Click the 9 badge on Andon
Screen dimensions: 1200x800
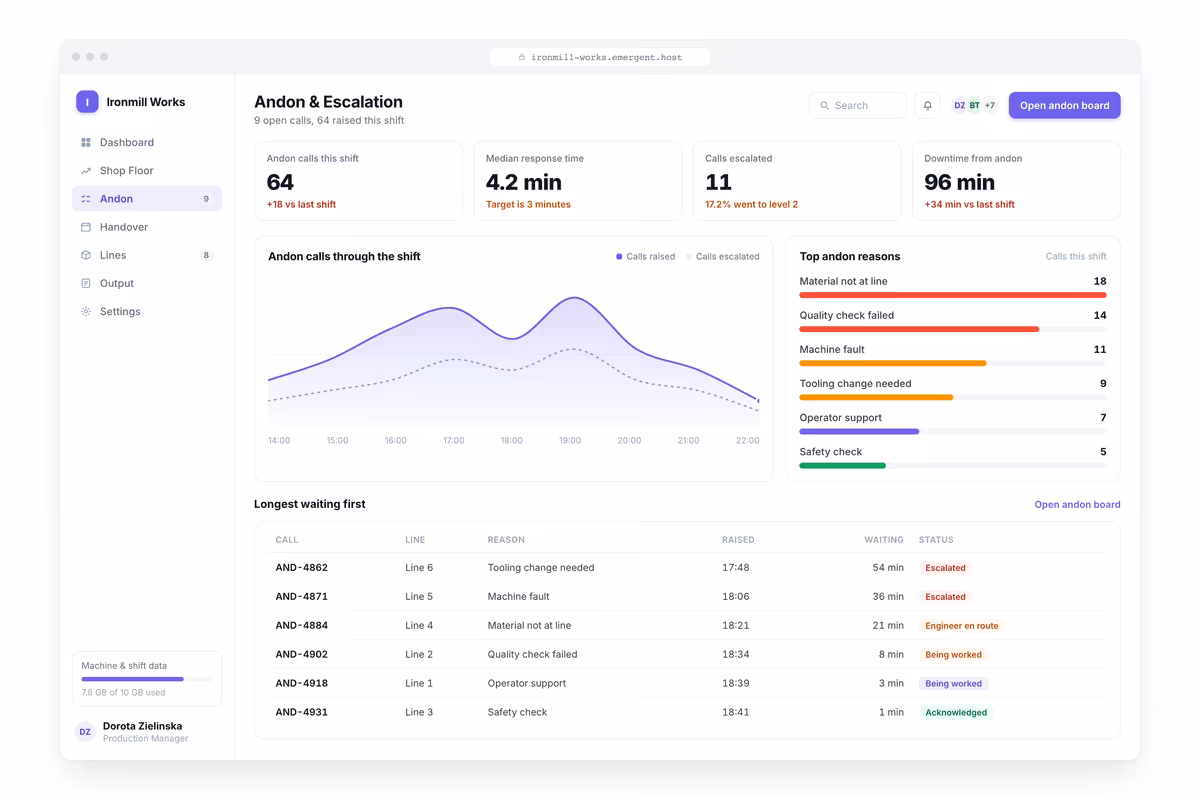click(x=206, y=199)
